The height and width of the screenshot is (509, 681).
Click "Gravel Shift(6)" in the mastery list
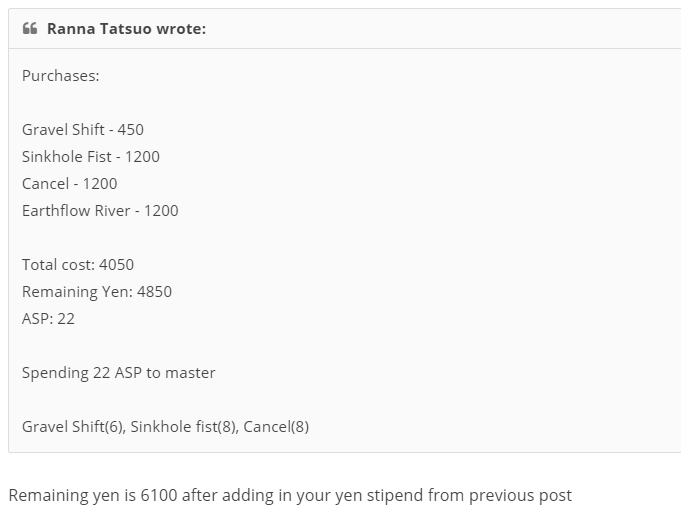coord(74,427)
